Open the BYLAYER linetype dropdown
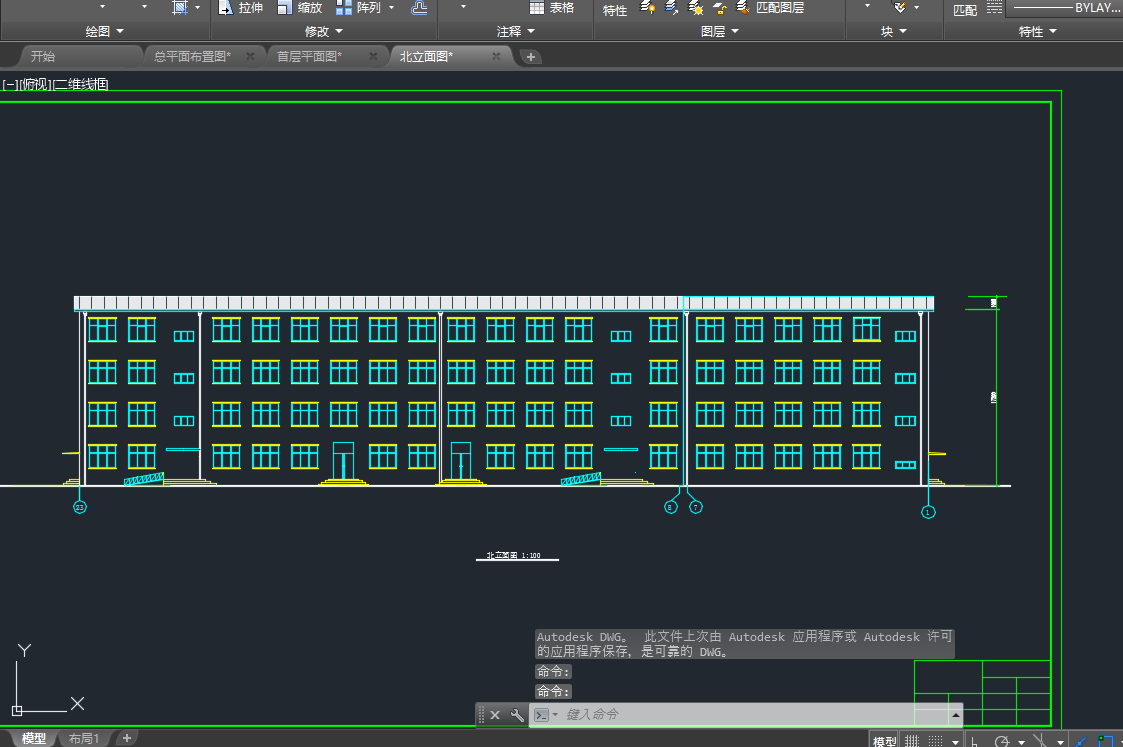Viewport: 1123px width, 747px height. point(1065,8)
